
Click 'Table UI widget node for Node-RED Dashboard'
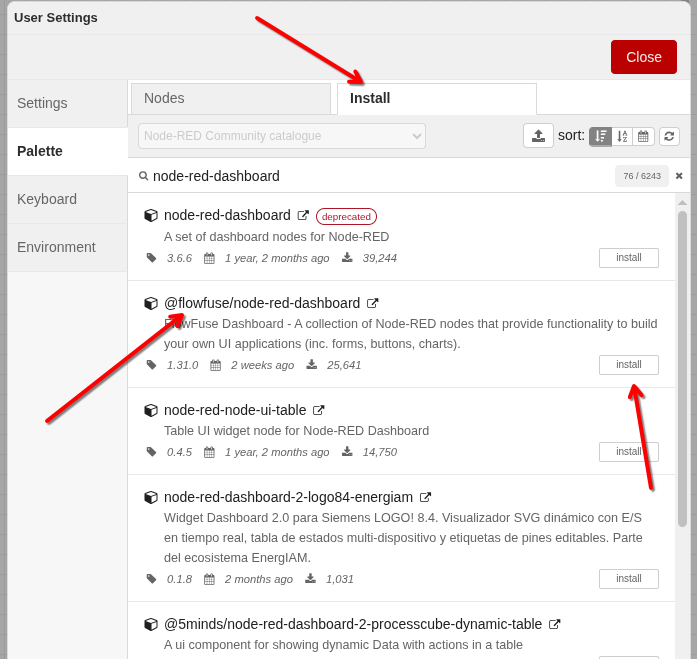pyautogui.click(x=296, y=431)
